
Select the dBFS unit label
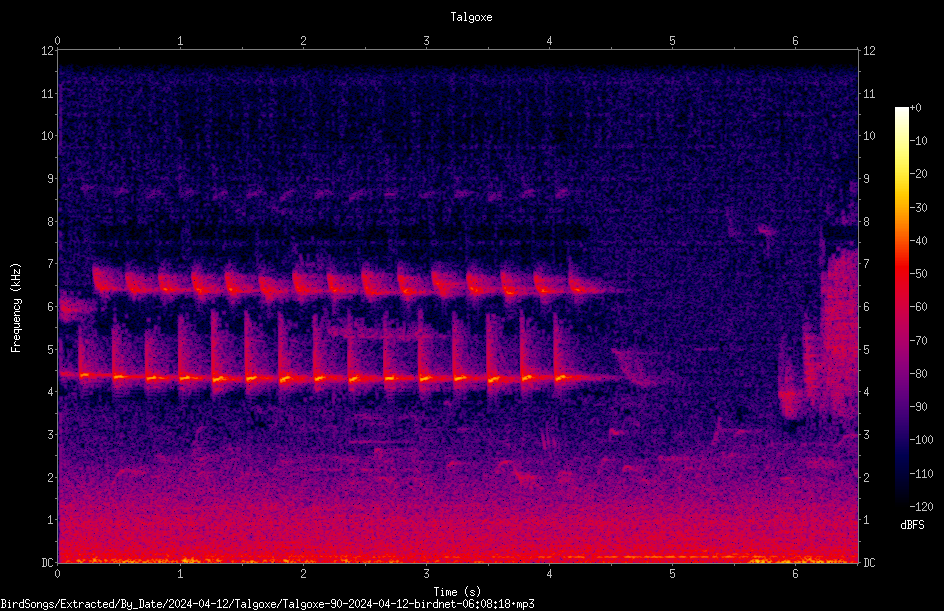pos(912,525)
